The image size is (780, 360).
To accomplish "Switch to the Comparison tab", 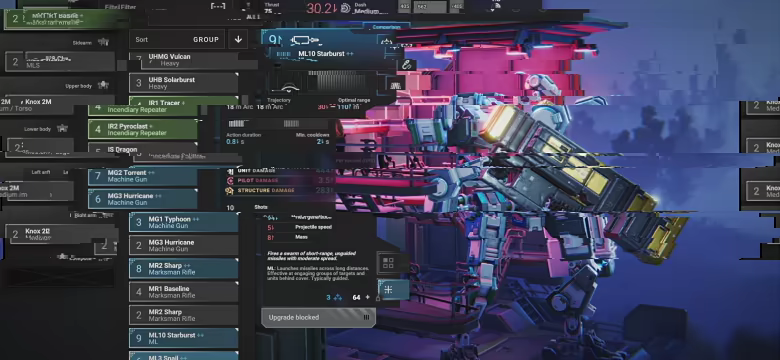I will (387, 27).
